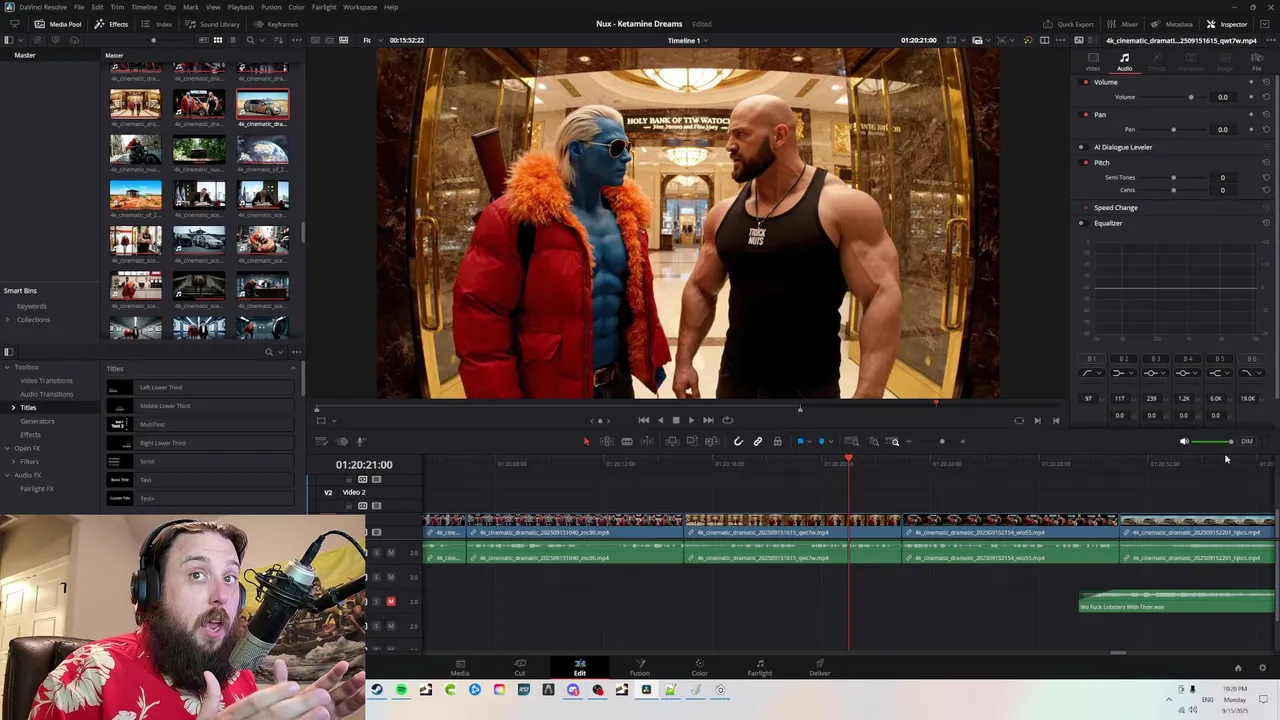1280x720 pixels.
Task: Add a blue flag to clip
Action: [x=800, y=441]
